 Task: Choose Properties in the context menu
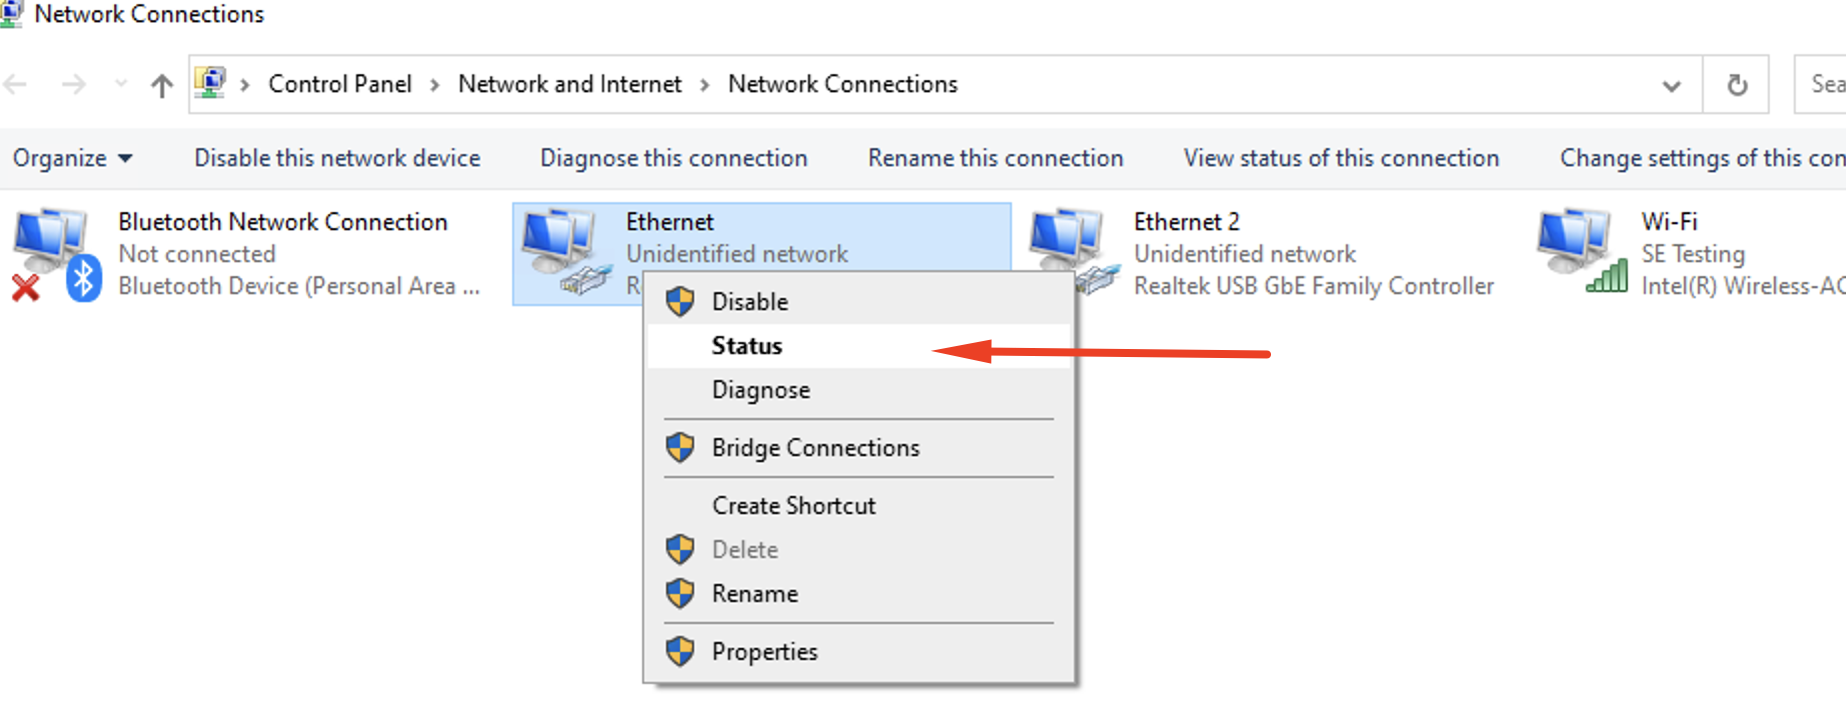(x=764, y=652)
